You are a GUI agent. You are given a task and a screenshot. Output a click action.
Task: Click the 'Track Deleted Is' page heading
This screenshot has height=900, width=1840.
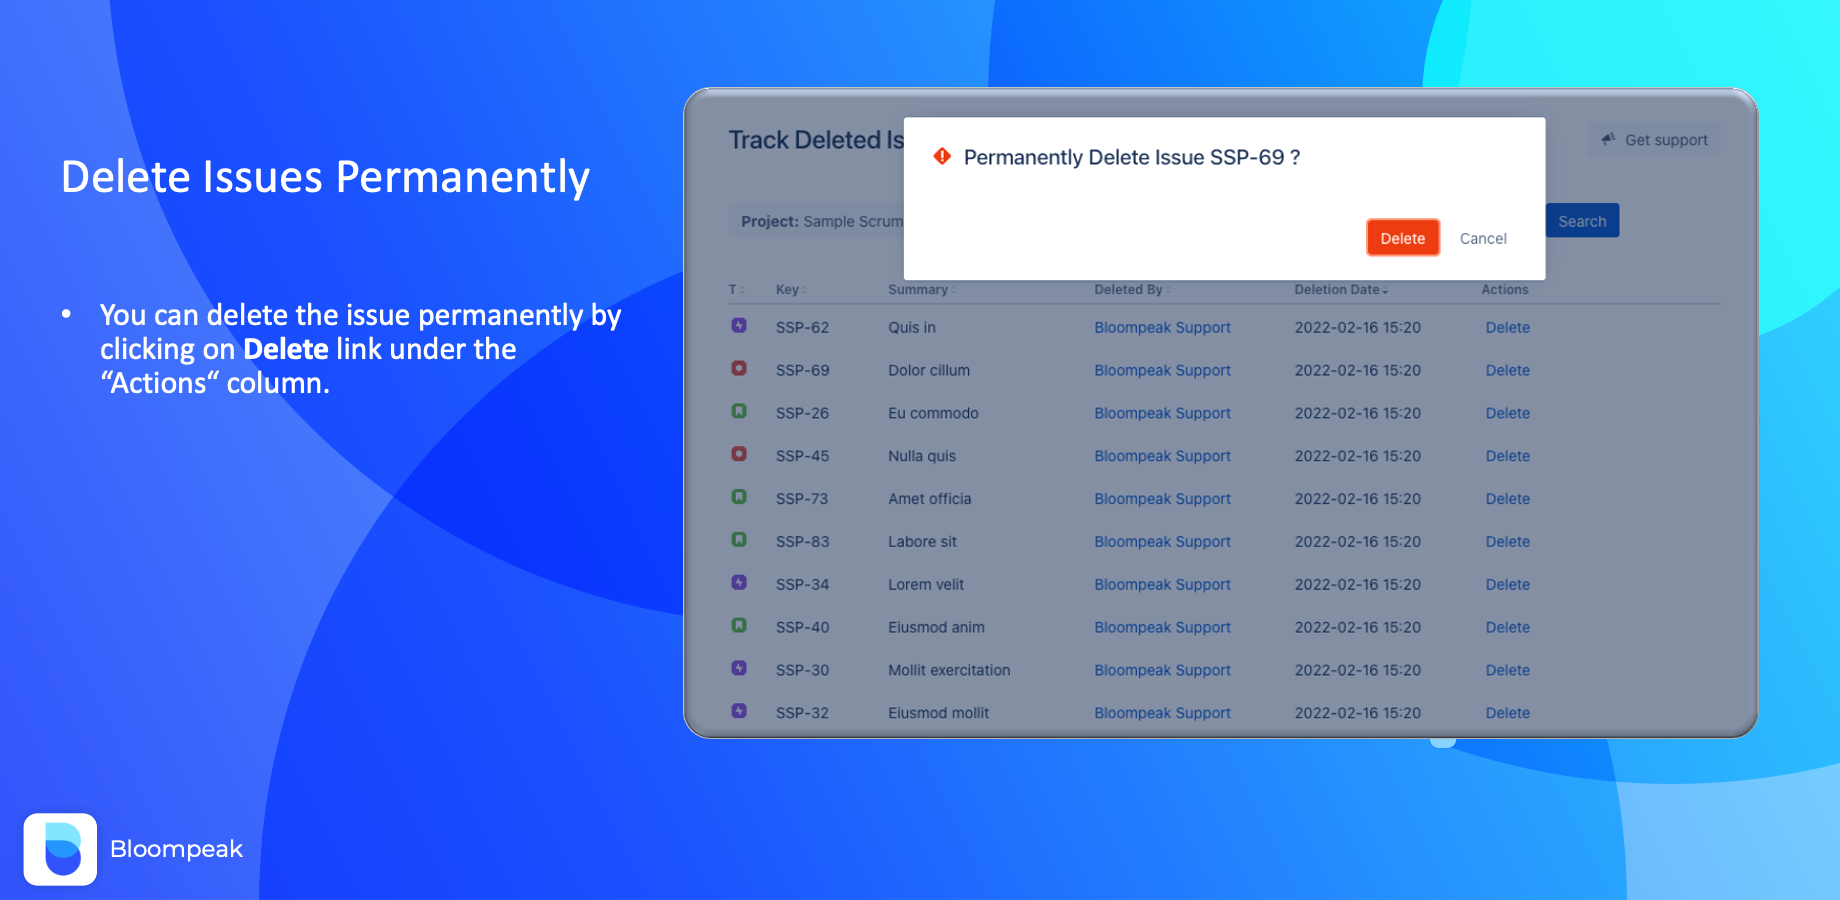click(816, 140)
